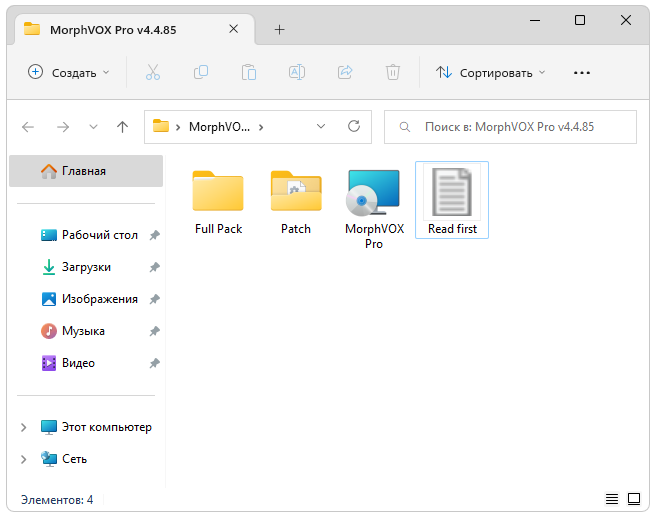Select Этот компьютер in sidebar
The image size is (656, 517).
point(96,427)
